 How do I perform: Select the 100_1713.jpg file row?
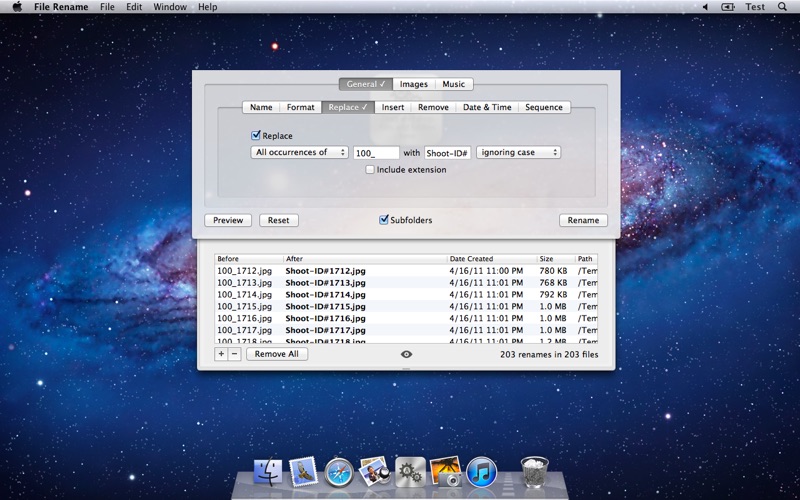click(406, 283)
